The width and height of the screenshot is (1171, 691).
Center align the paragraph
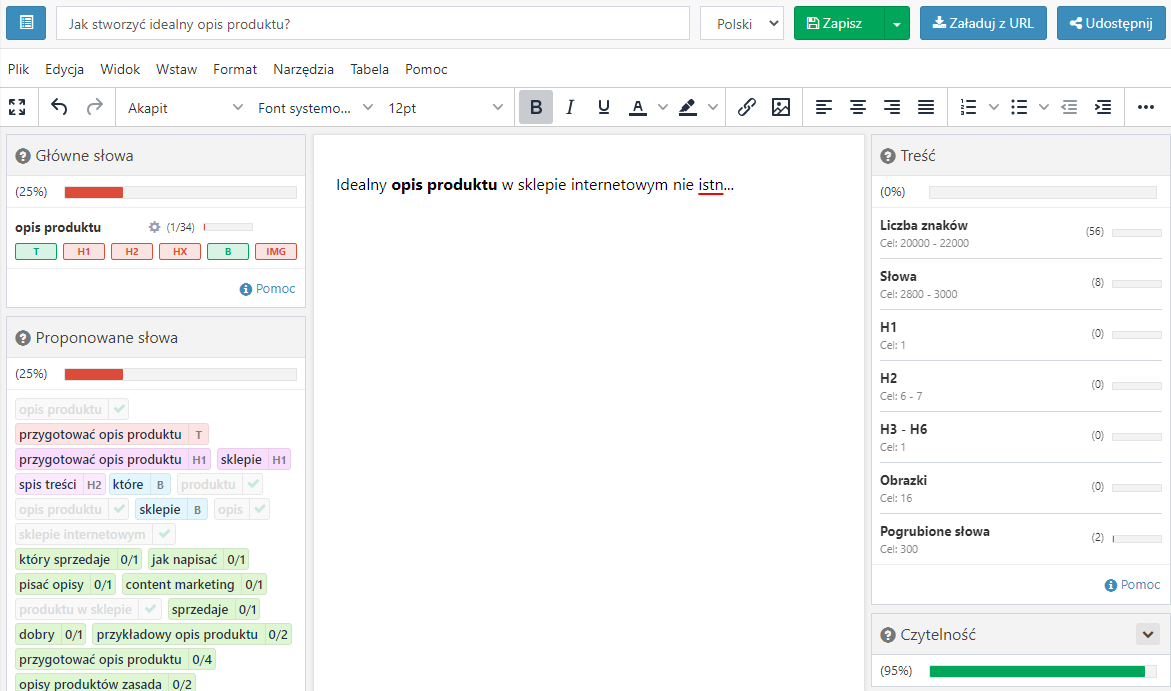point(857,108)
